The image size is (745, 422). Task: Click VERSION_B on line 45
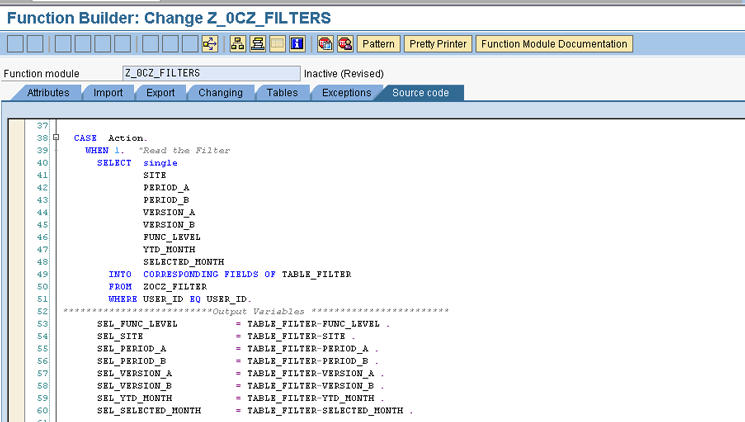pyautogui.click(x=169, y=225)
